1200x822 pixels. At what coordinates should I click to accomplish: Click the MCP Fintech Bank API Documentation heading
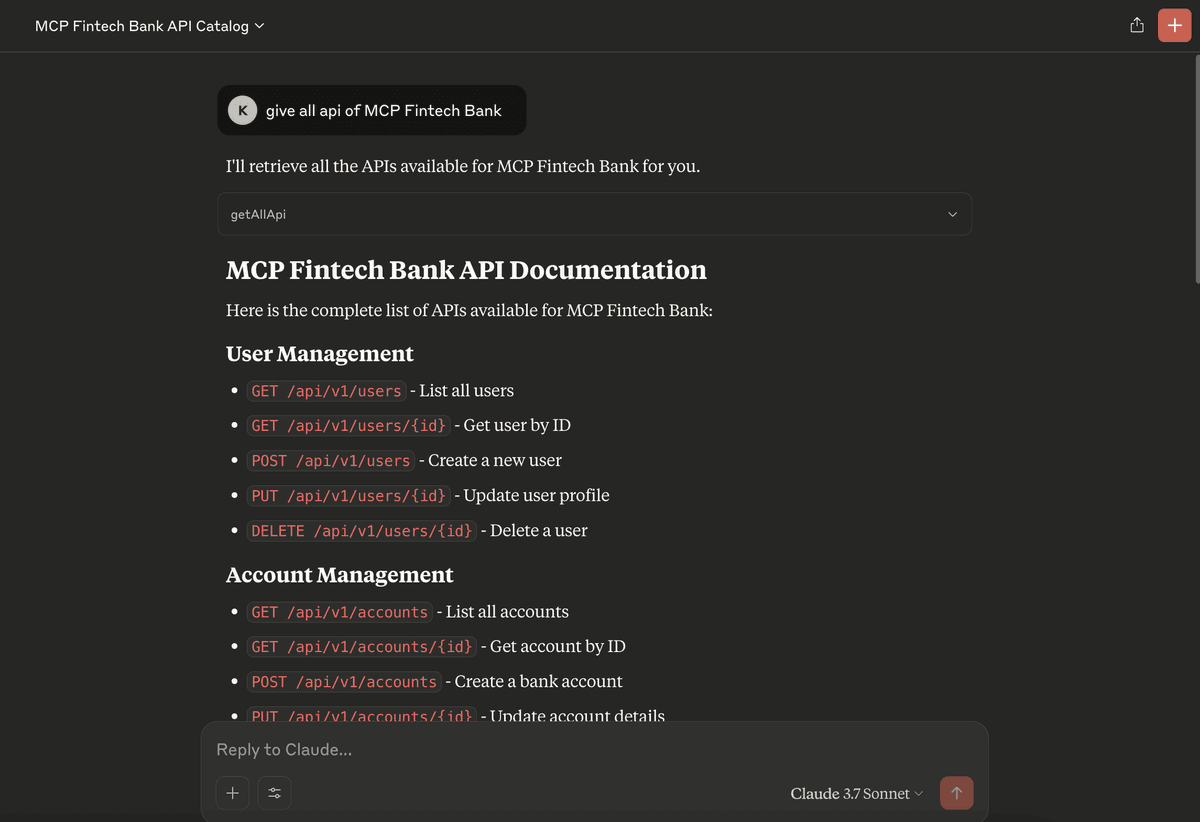click(x=466, y=270)
